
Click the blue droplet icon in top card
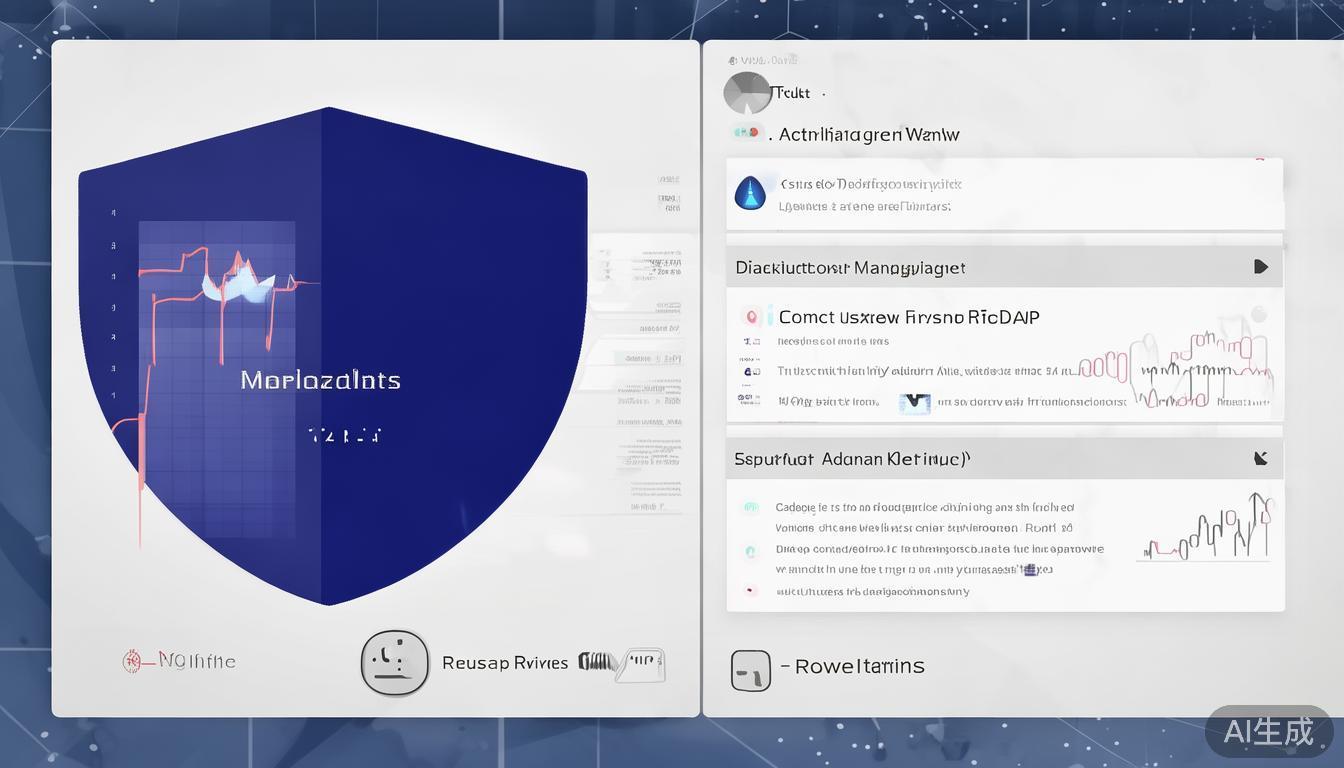(x=750, y=193)
